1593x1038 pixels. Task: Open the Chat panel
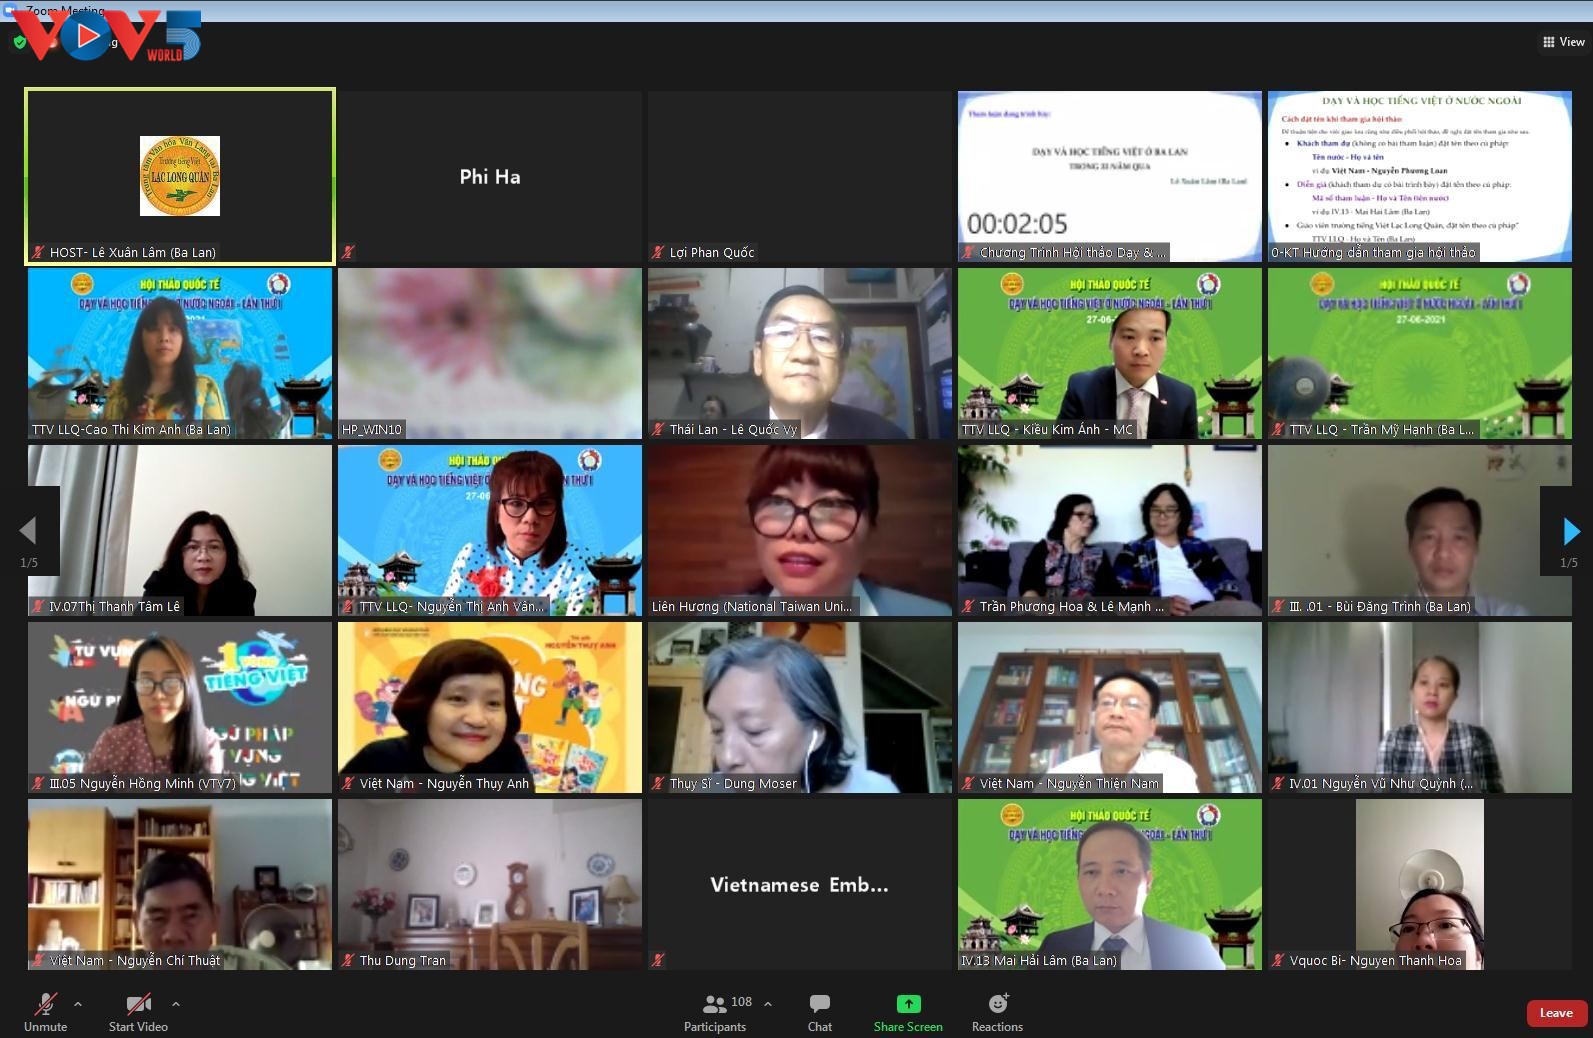click(819, 1005)
